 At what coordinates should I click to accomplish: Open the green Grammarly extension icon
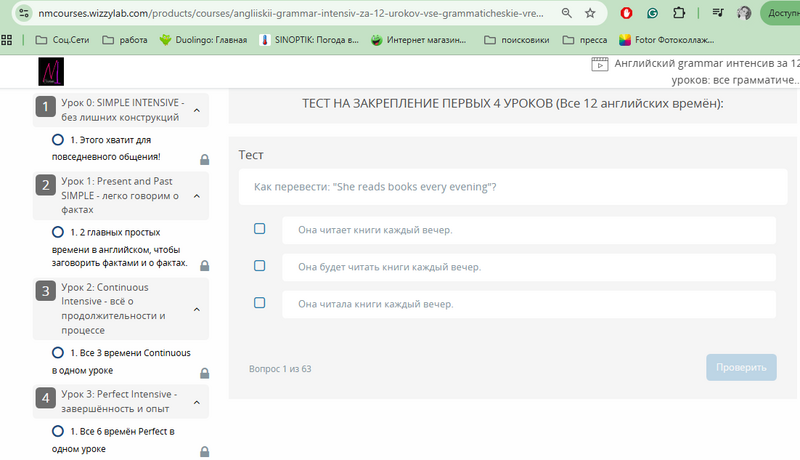pos(652,13)
